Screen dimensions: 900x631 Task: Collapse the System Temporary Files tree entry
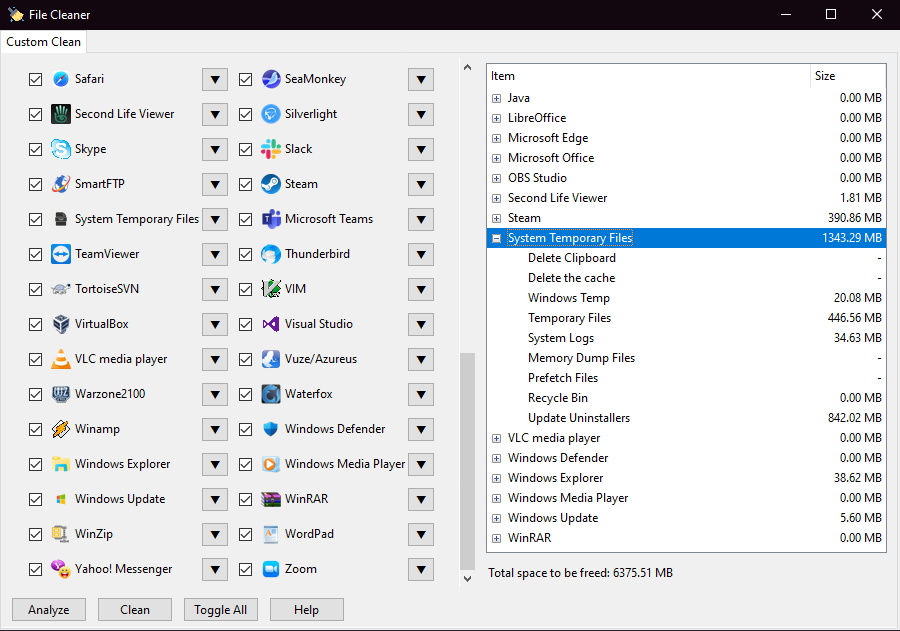coord(496,238)
